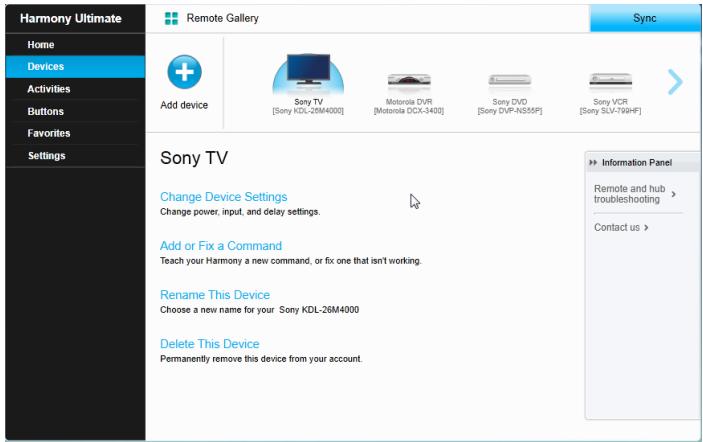
Task: Click the [Sony SLV-799HF] model label
Action: coord(610,111)
